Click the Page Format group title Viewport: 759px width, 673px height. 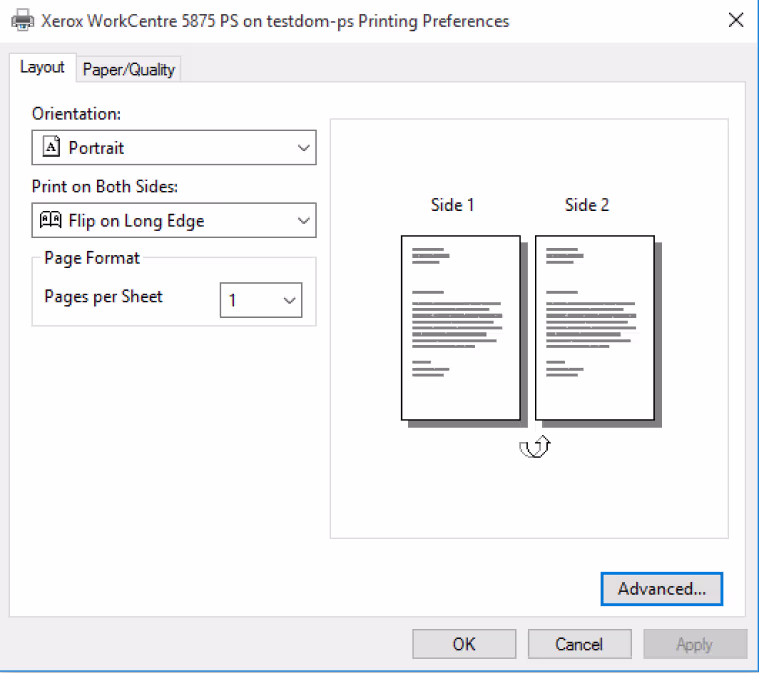92,258
